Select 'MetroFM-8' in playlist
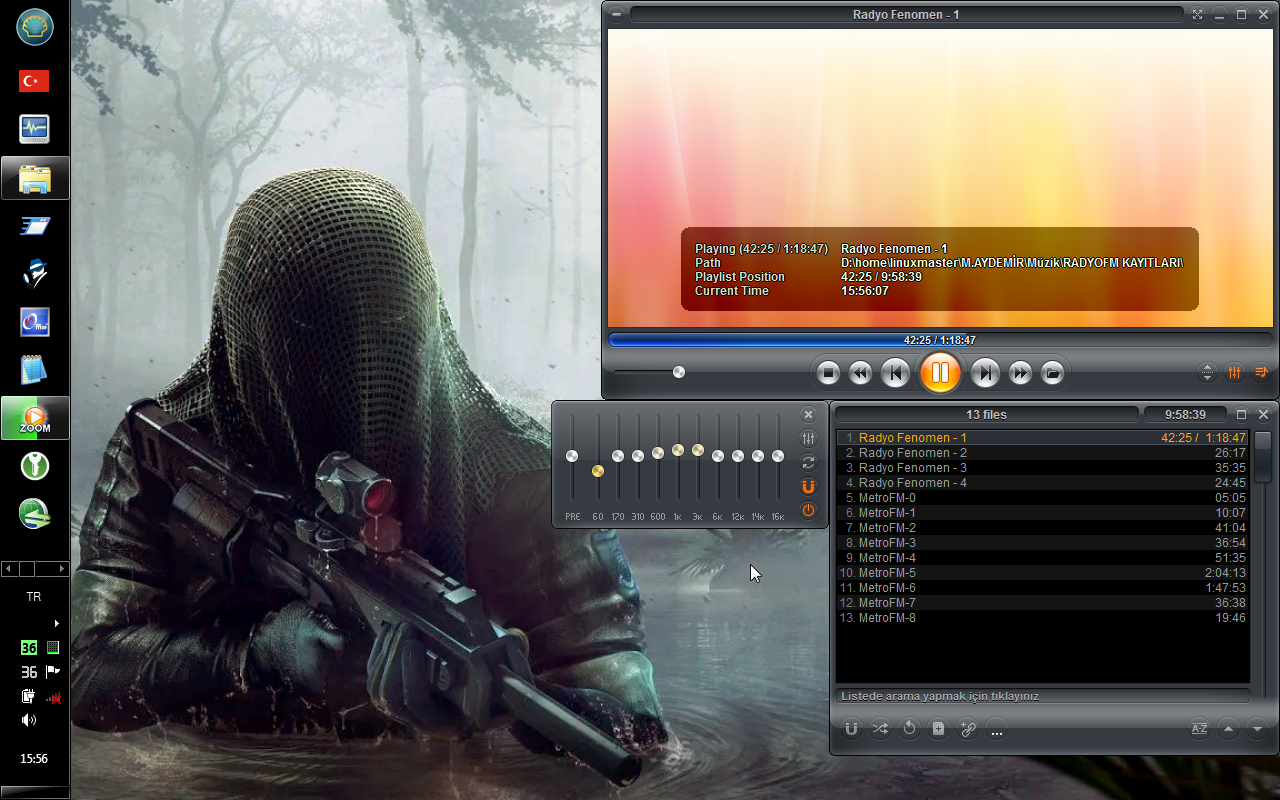1280x800 pixels. (x=1042, y=618)
